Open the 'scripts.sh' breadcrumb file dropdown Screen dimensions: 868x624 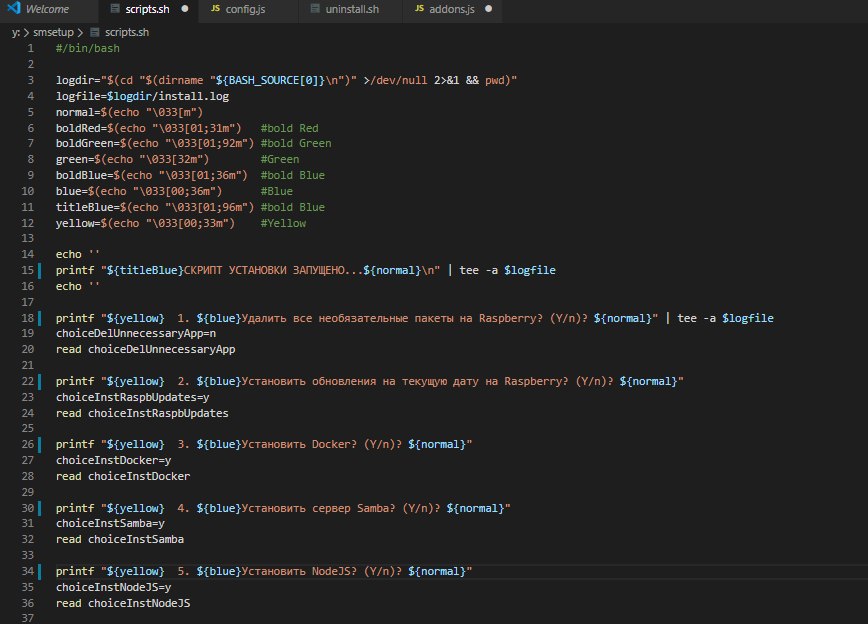[x=127, y=32]
